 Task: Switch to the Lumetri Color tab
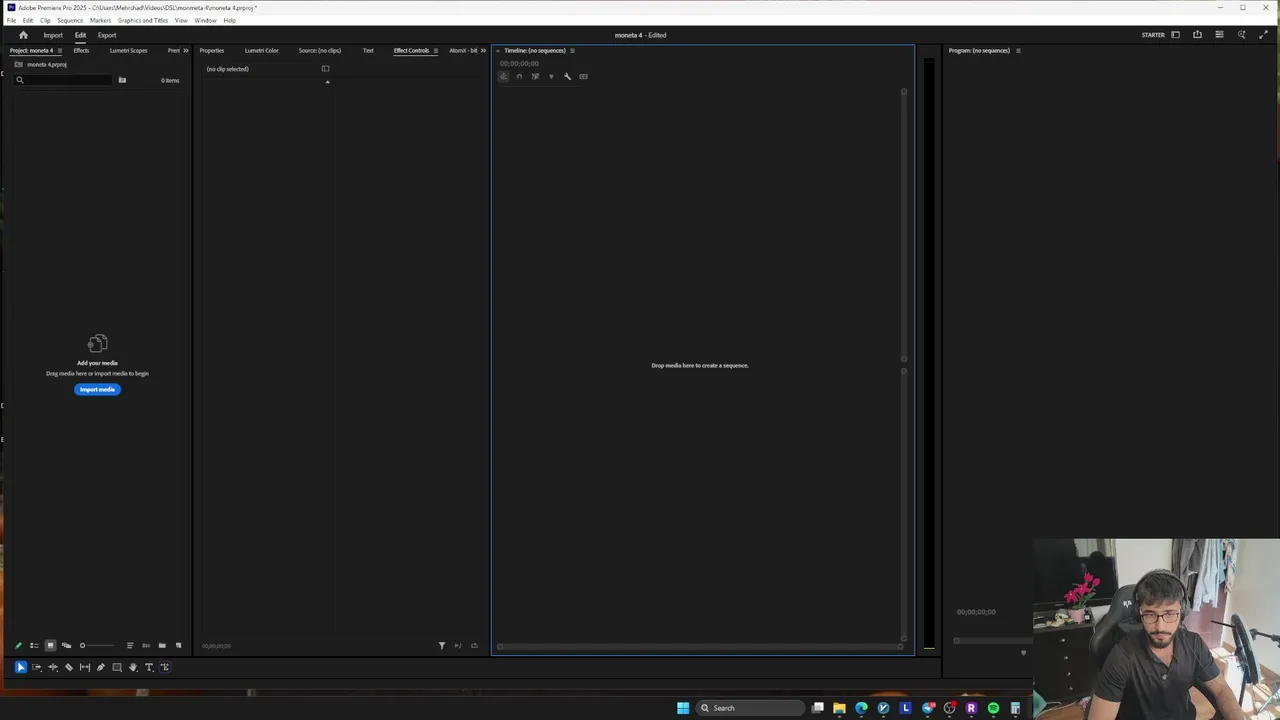[261, 50]
